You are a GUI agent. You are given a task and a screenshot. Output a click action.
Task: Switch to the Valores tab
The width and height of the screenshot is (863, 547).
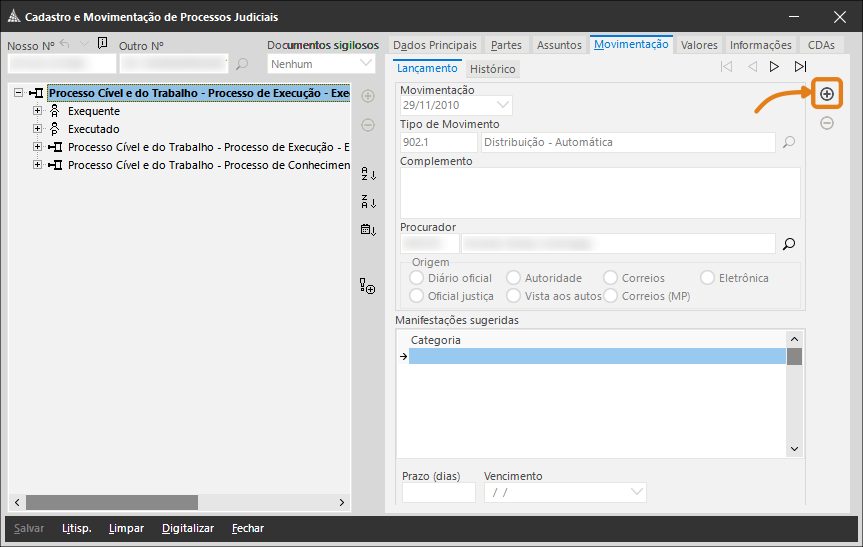point(699,45)
